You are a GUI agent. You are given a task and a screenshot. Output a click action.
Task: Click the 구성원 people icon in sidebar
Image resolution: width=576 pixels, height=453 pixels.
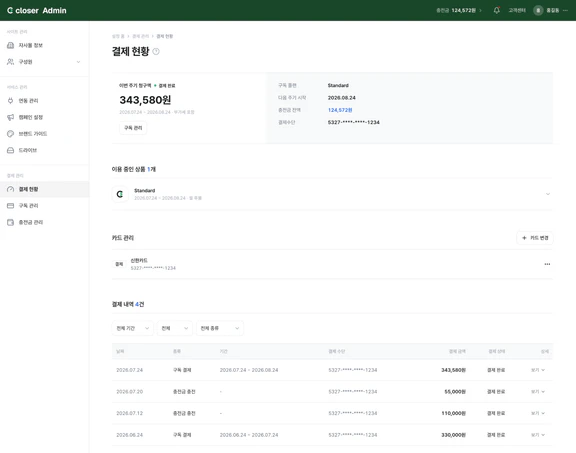10,62
